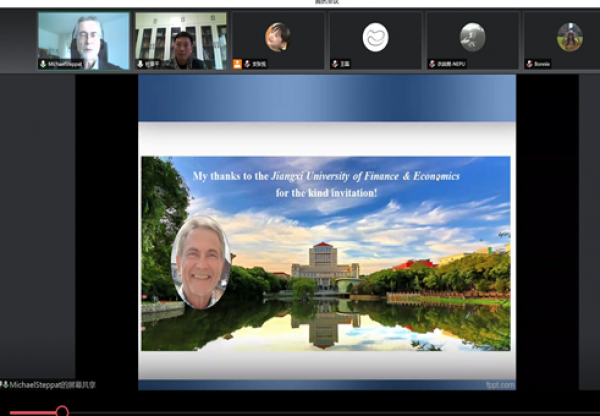Click the gray avatar on the NEPU participant tile
The image size is (600, 416).
[x=472, y=37]
